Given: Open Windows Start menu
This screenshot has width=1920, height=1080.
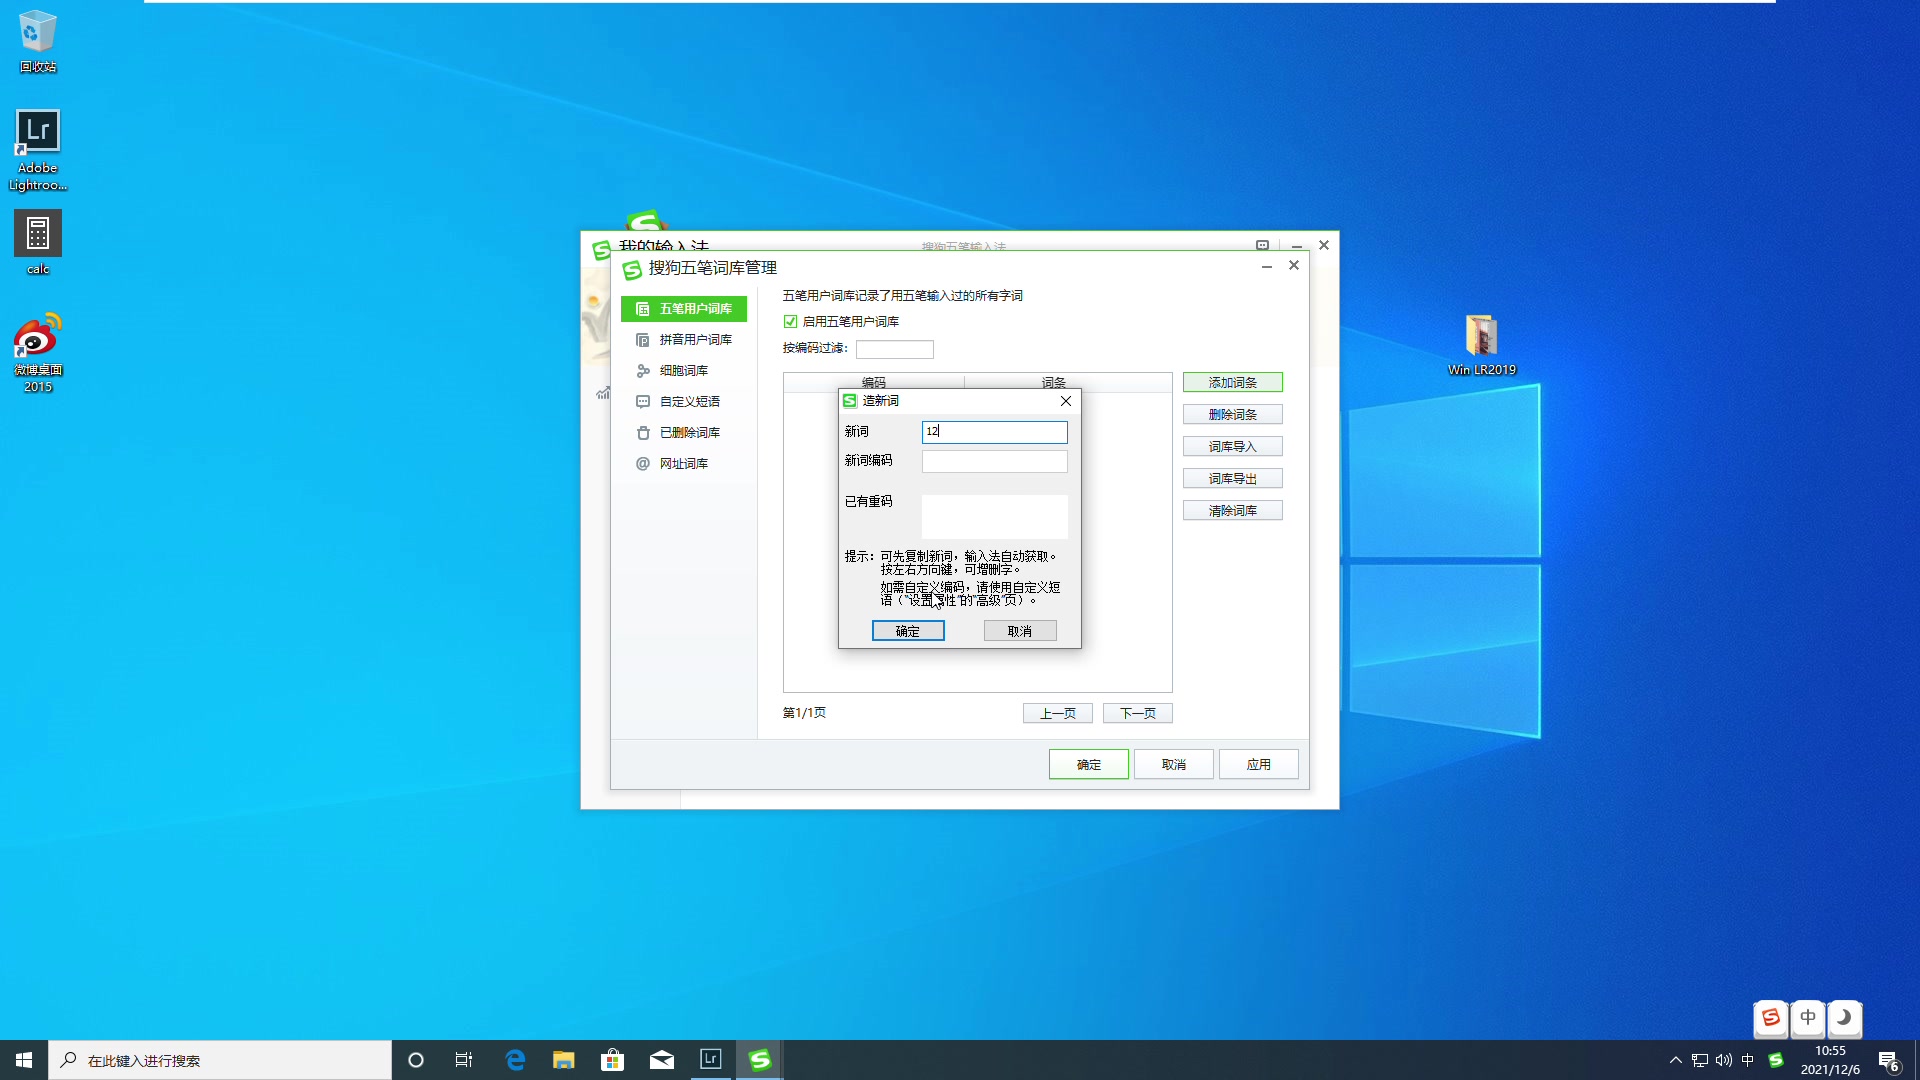Looking at the screenshot, I should click(24, 1060).
